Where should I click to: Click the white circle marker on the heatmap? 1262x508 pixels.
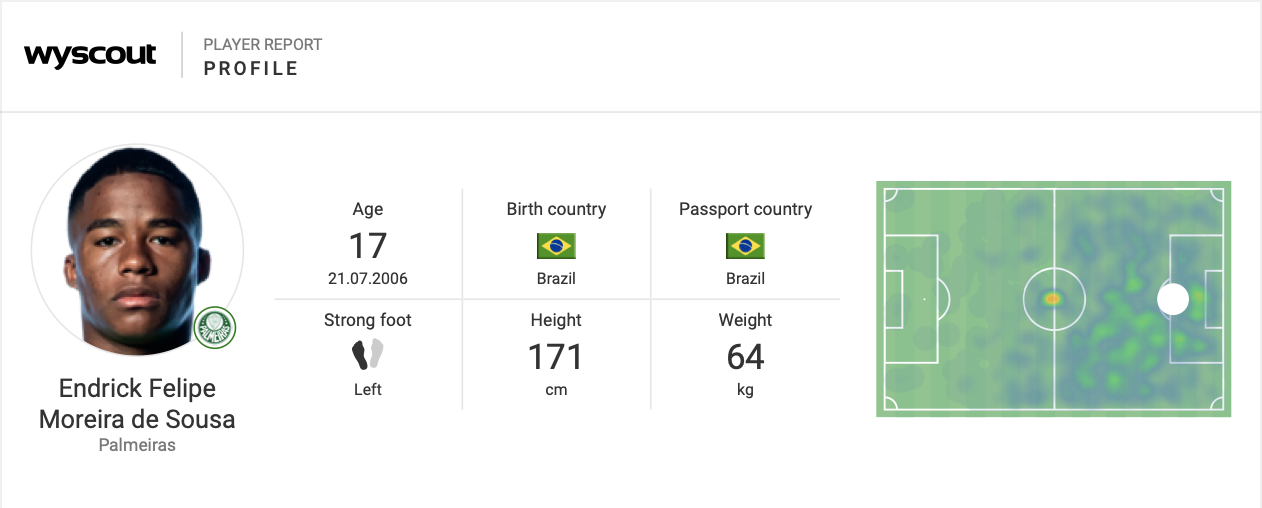1173,299
